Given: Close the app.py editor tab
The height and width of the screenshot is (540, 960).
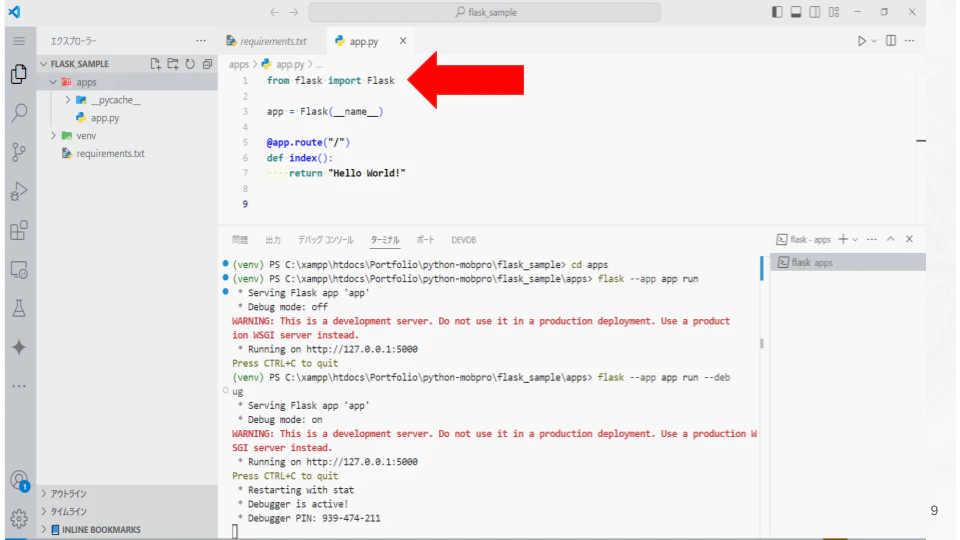Looking at the screenshot, I should [x=403, y=41].
